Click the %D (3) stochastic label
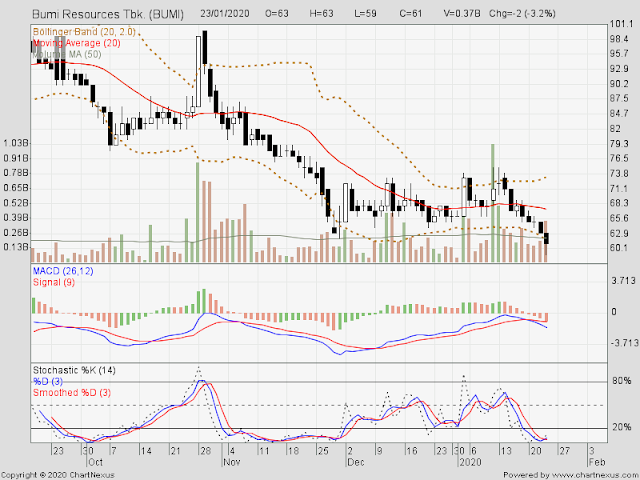This screenshot has width=640, height=480. 48,381
